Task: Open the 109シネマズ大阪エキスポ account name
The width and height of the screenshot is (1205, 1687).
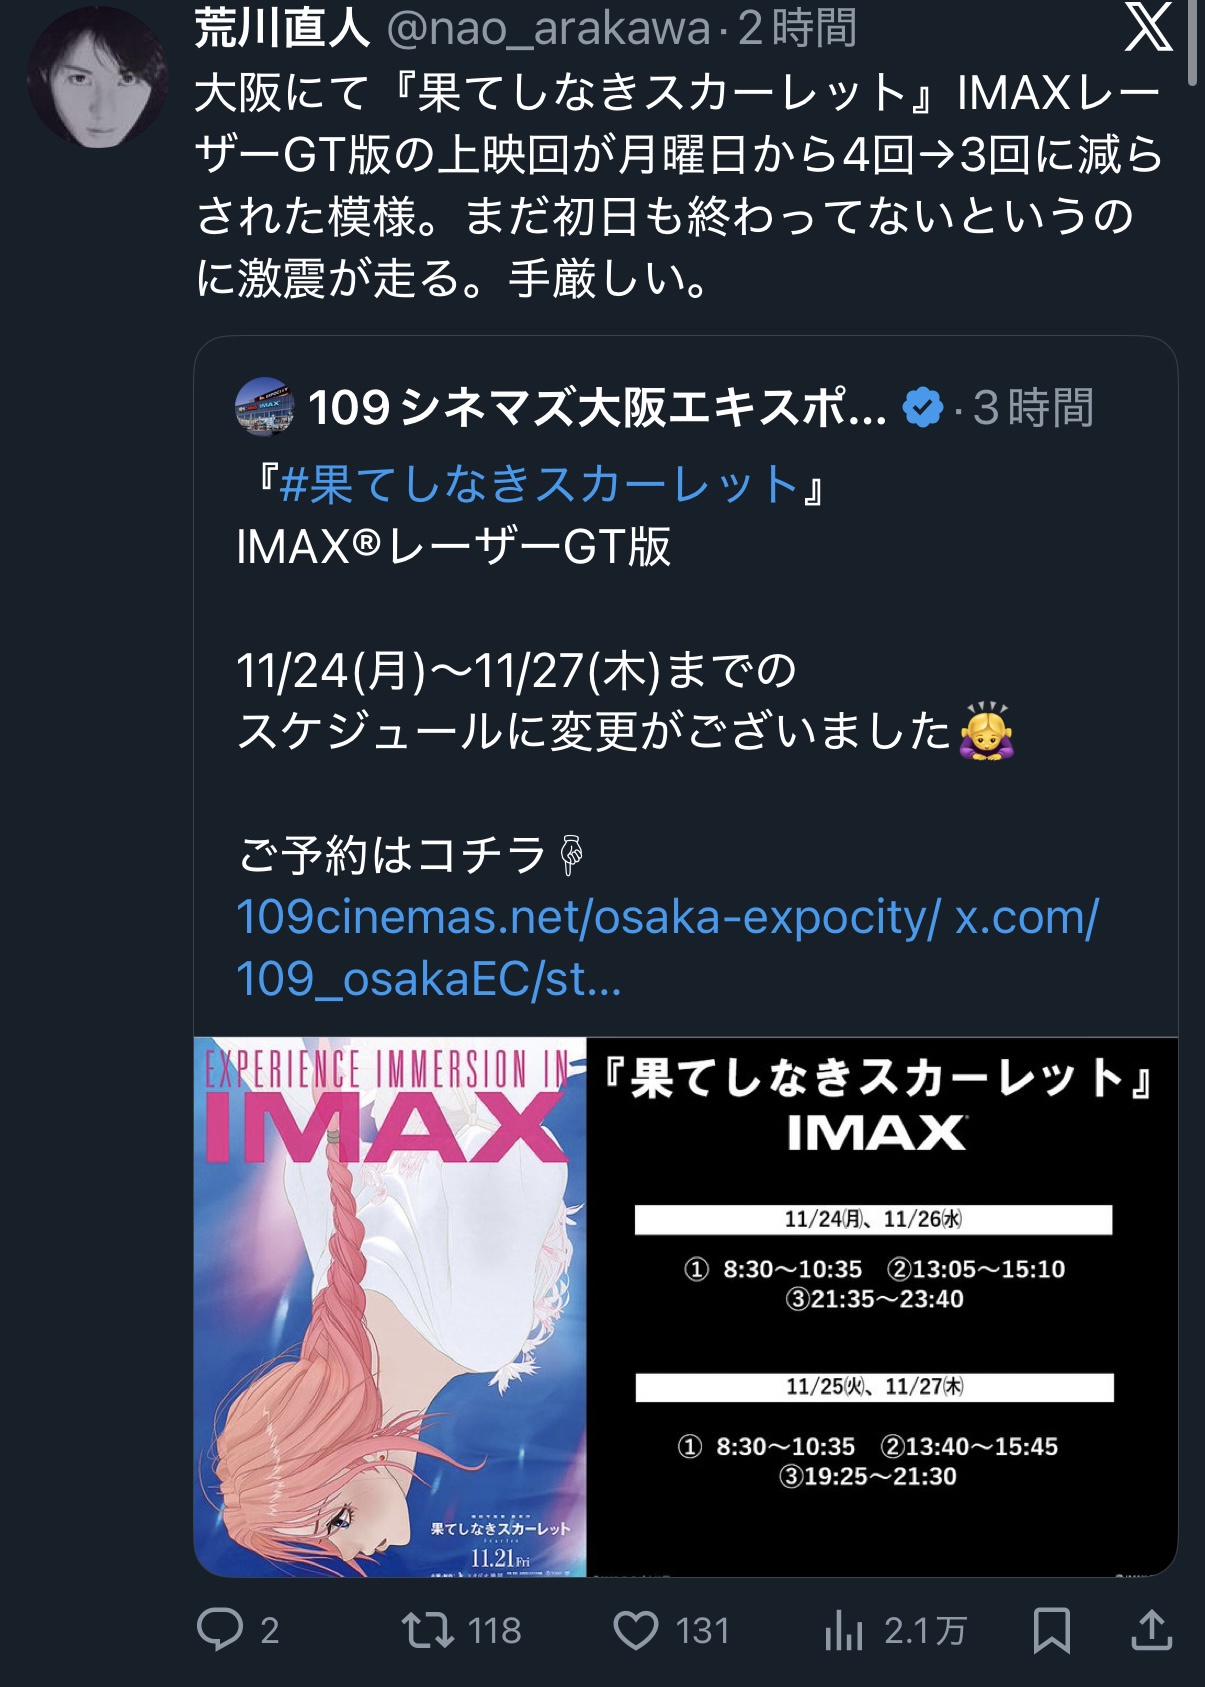Action: (x=597, y=407)
